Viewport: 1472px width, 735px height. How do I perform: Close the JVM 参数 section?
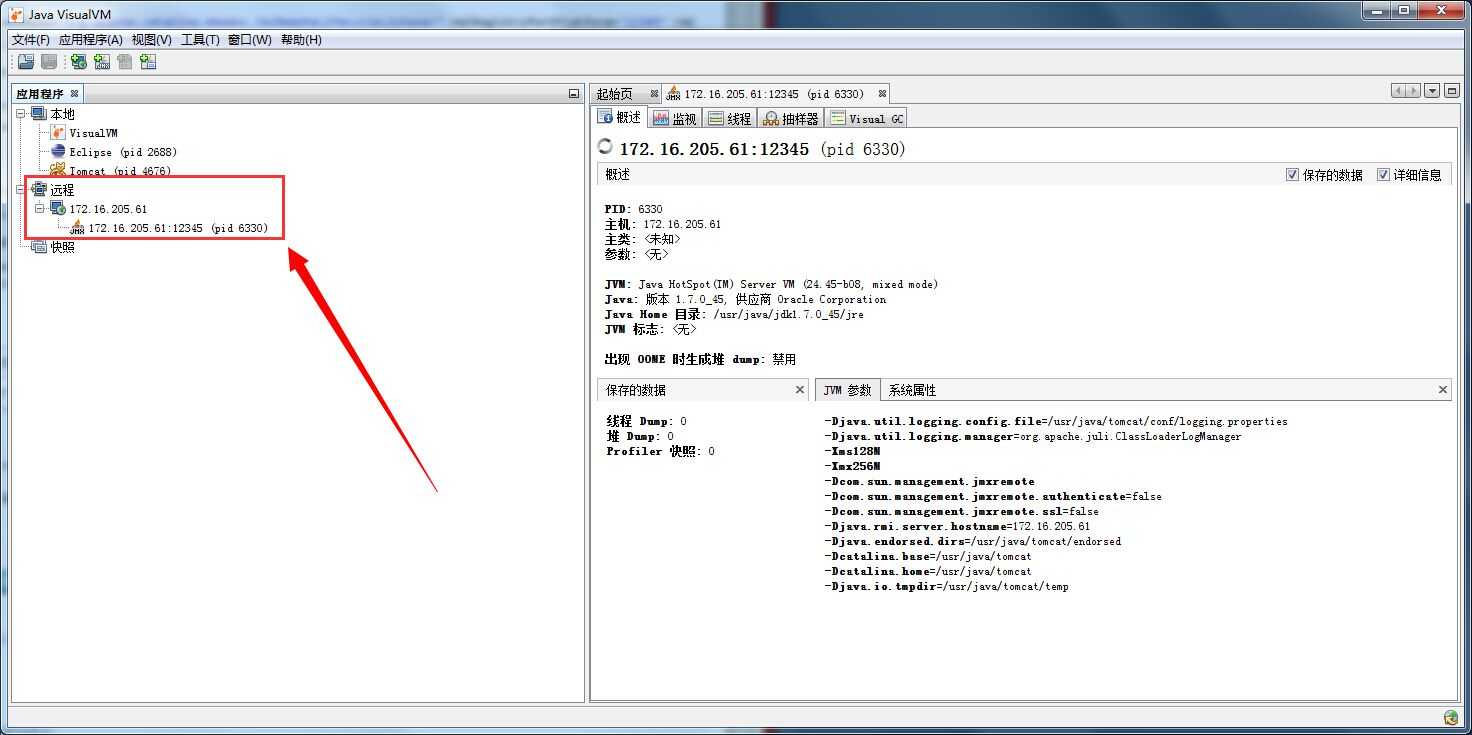[x=1443, y=390]
